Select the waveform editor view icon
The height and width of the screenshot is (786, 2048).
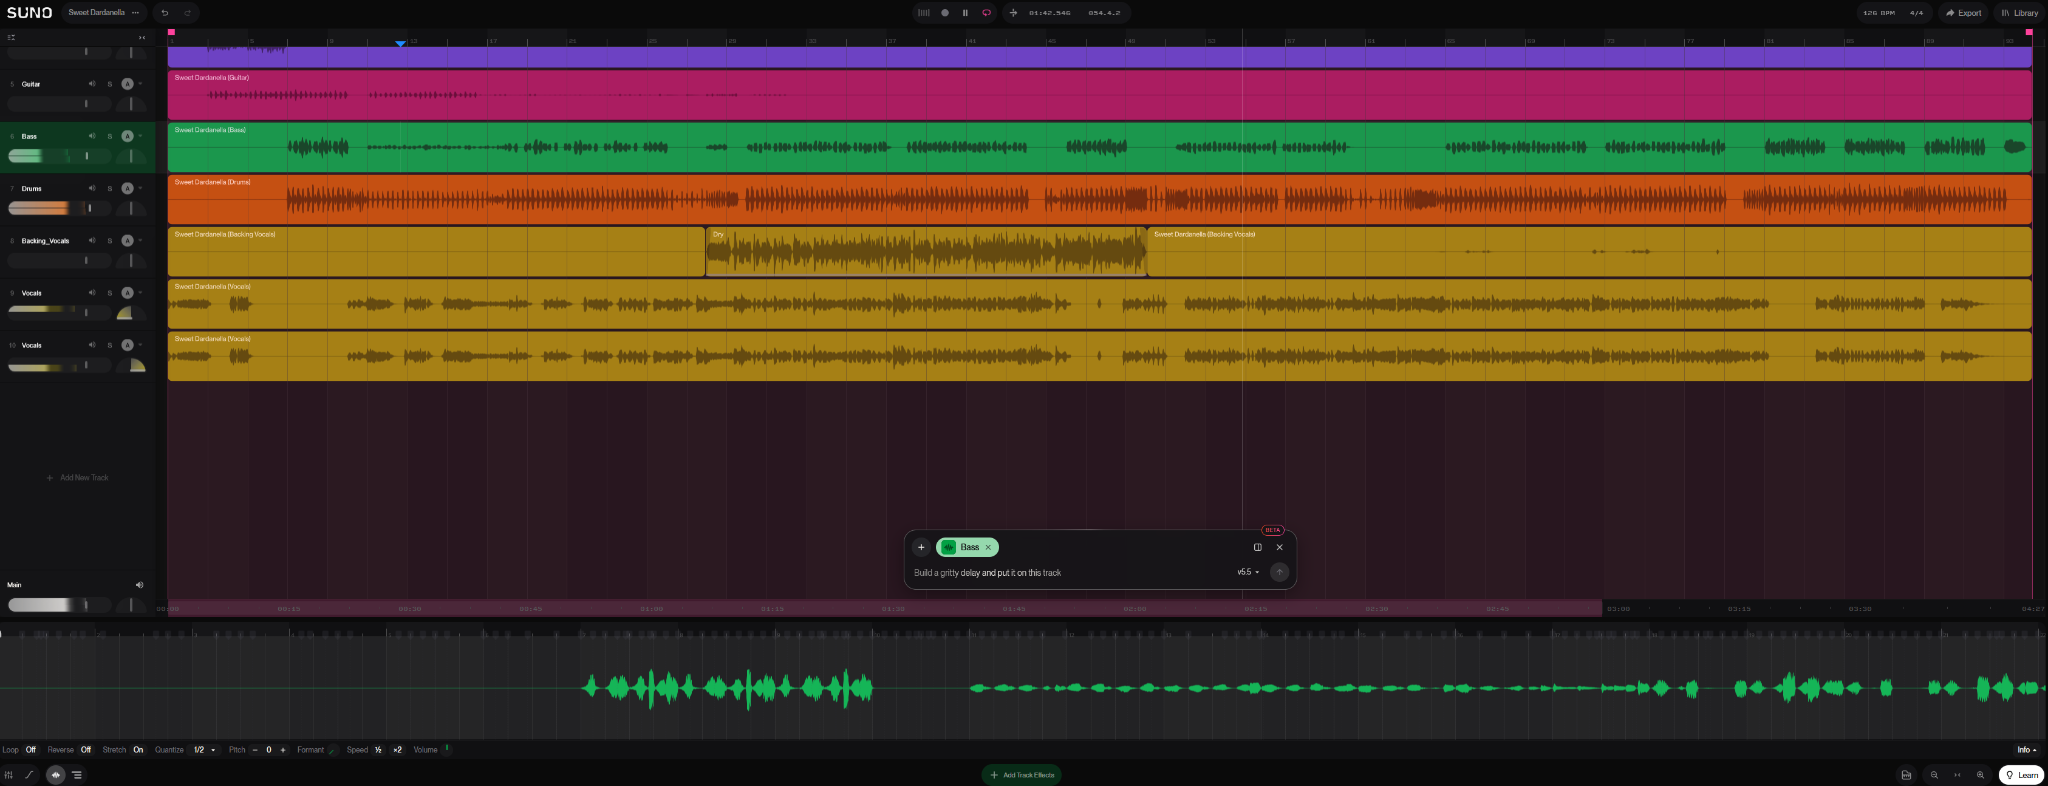[x=56, y=775]
